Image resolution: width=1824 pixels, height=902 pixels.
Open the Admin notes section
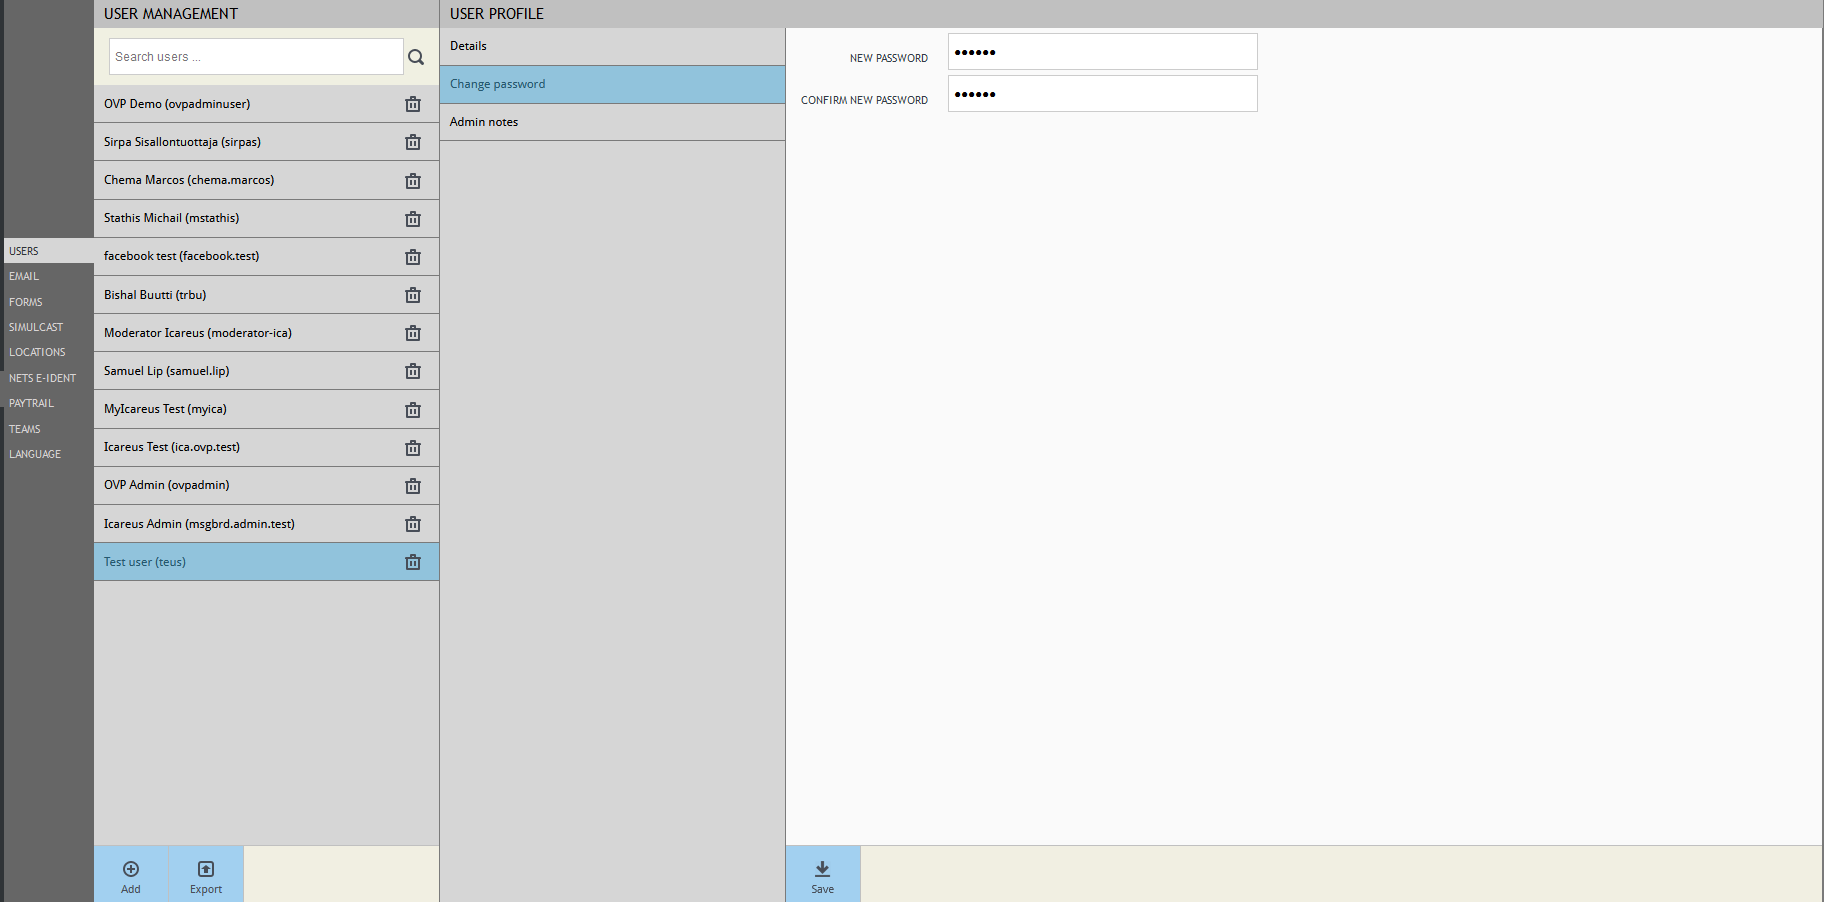(x=612, y=122)
